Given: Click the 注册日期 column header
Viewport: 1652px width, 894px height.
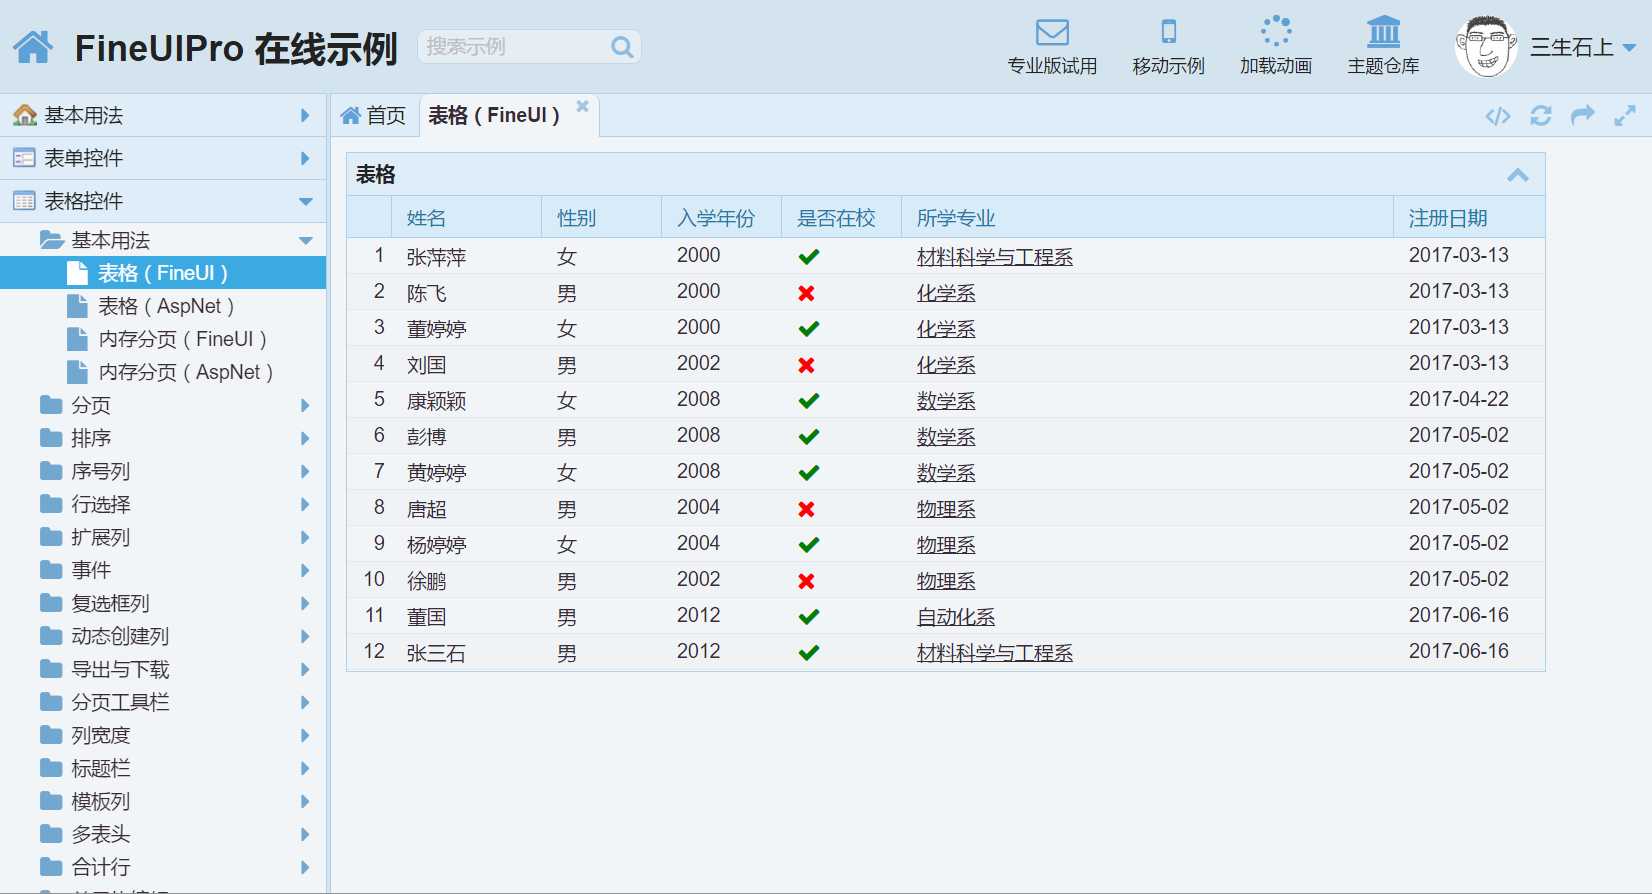Looking at the screenshot, I should (1469, 217).
